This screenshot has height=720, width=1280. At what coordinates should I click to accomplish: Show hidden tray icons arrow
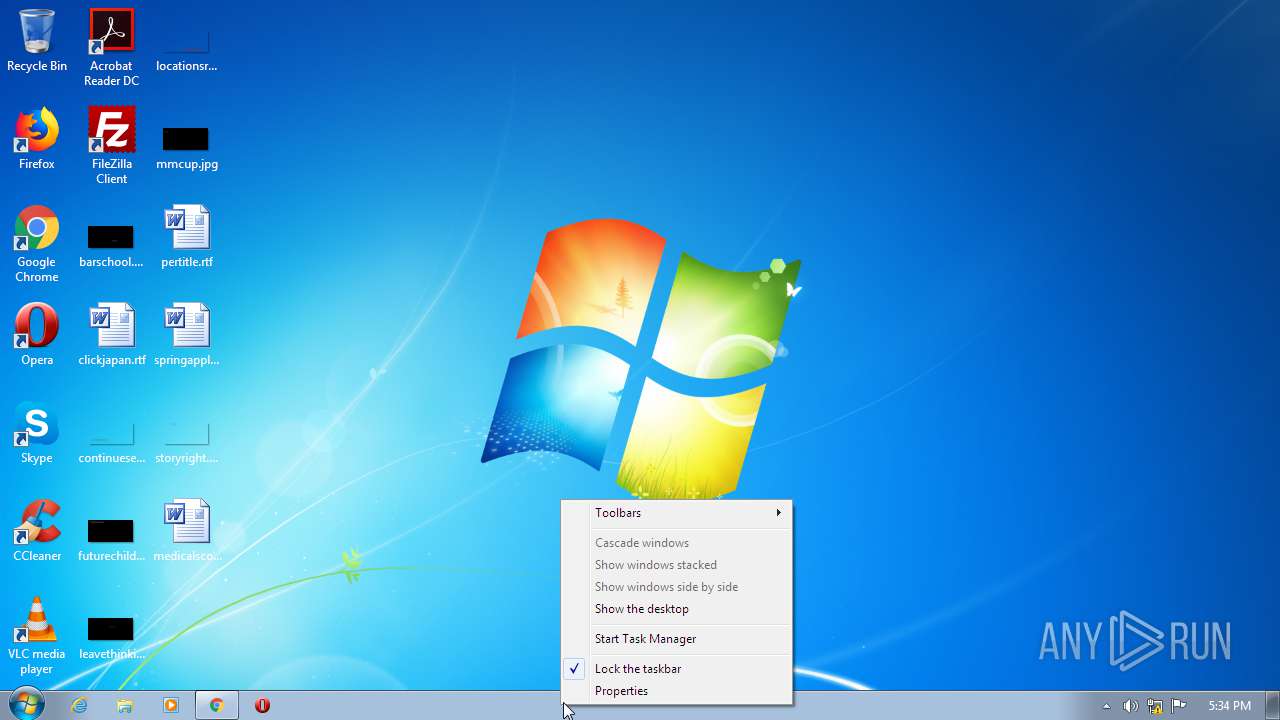click(1106, 706)
